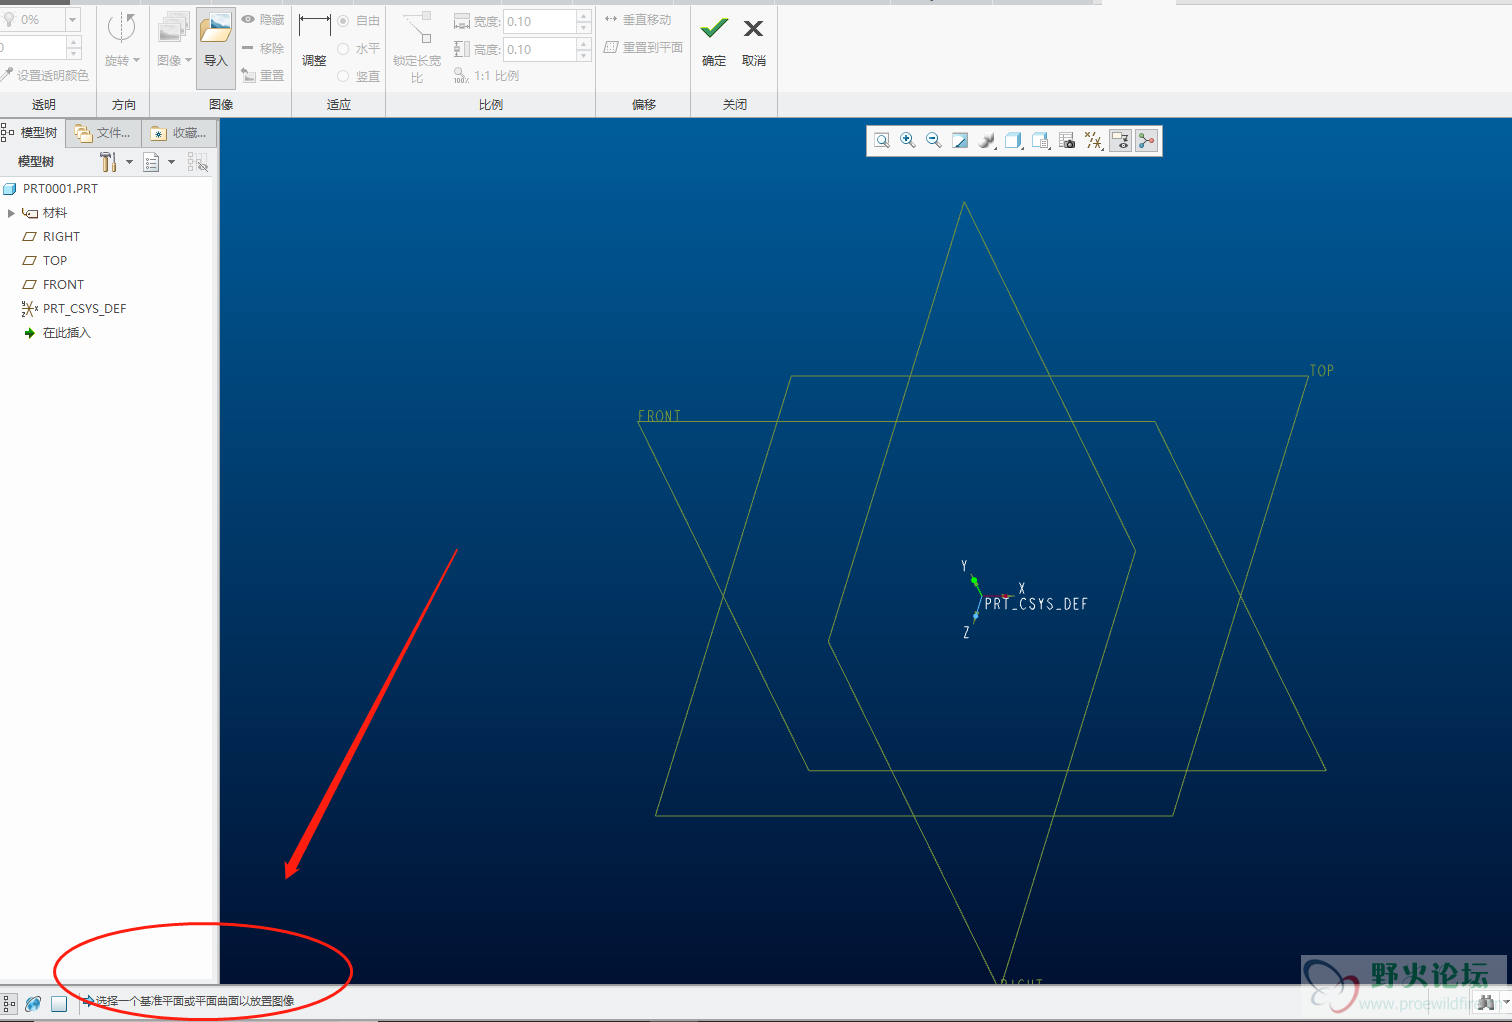Click the 旋转 (Rotate) tool icon

click(x=121, y=29)
